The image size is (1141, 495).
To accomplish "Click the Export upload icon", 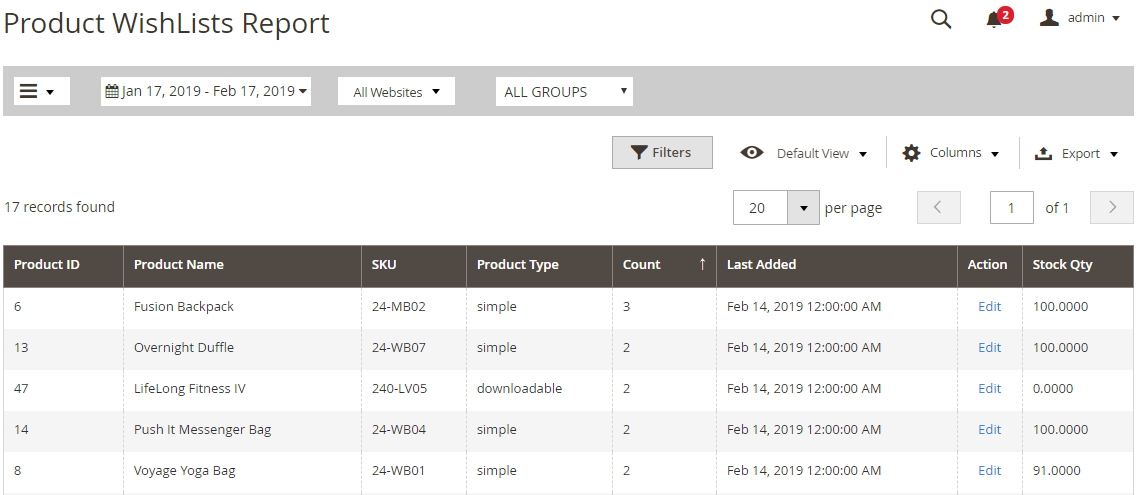I will (x=1043, y=153).
